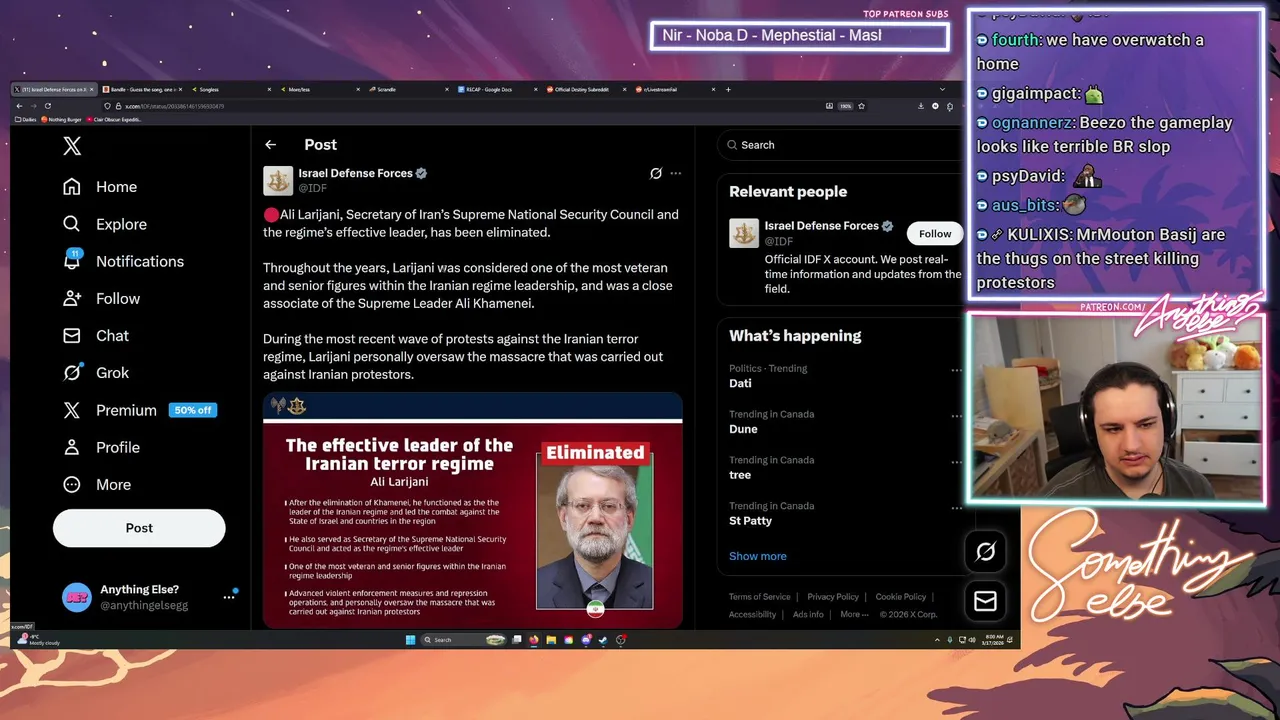Viewport: 1280px width, 720px height.
Task: Click Israel Defense Forces name in Relevant people
Action: point(822,226)
